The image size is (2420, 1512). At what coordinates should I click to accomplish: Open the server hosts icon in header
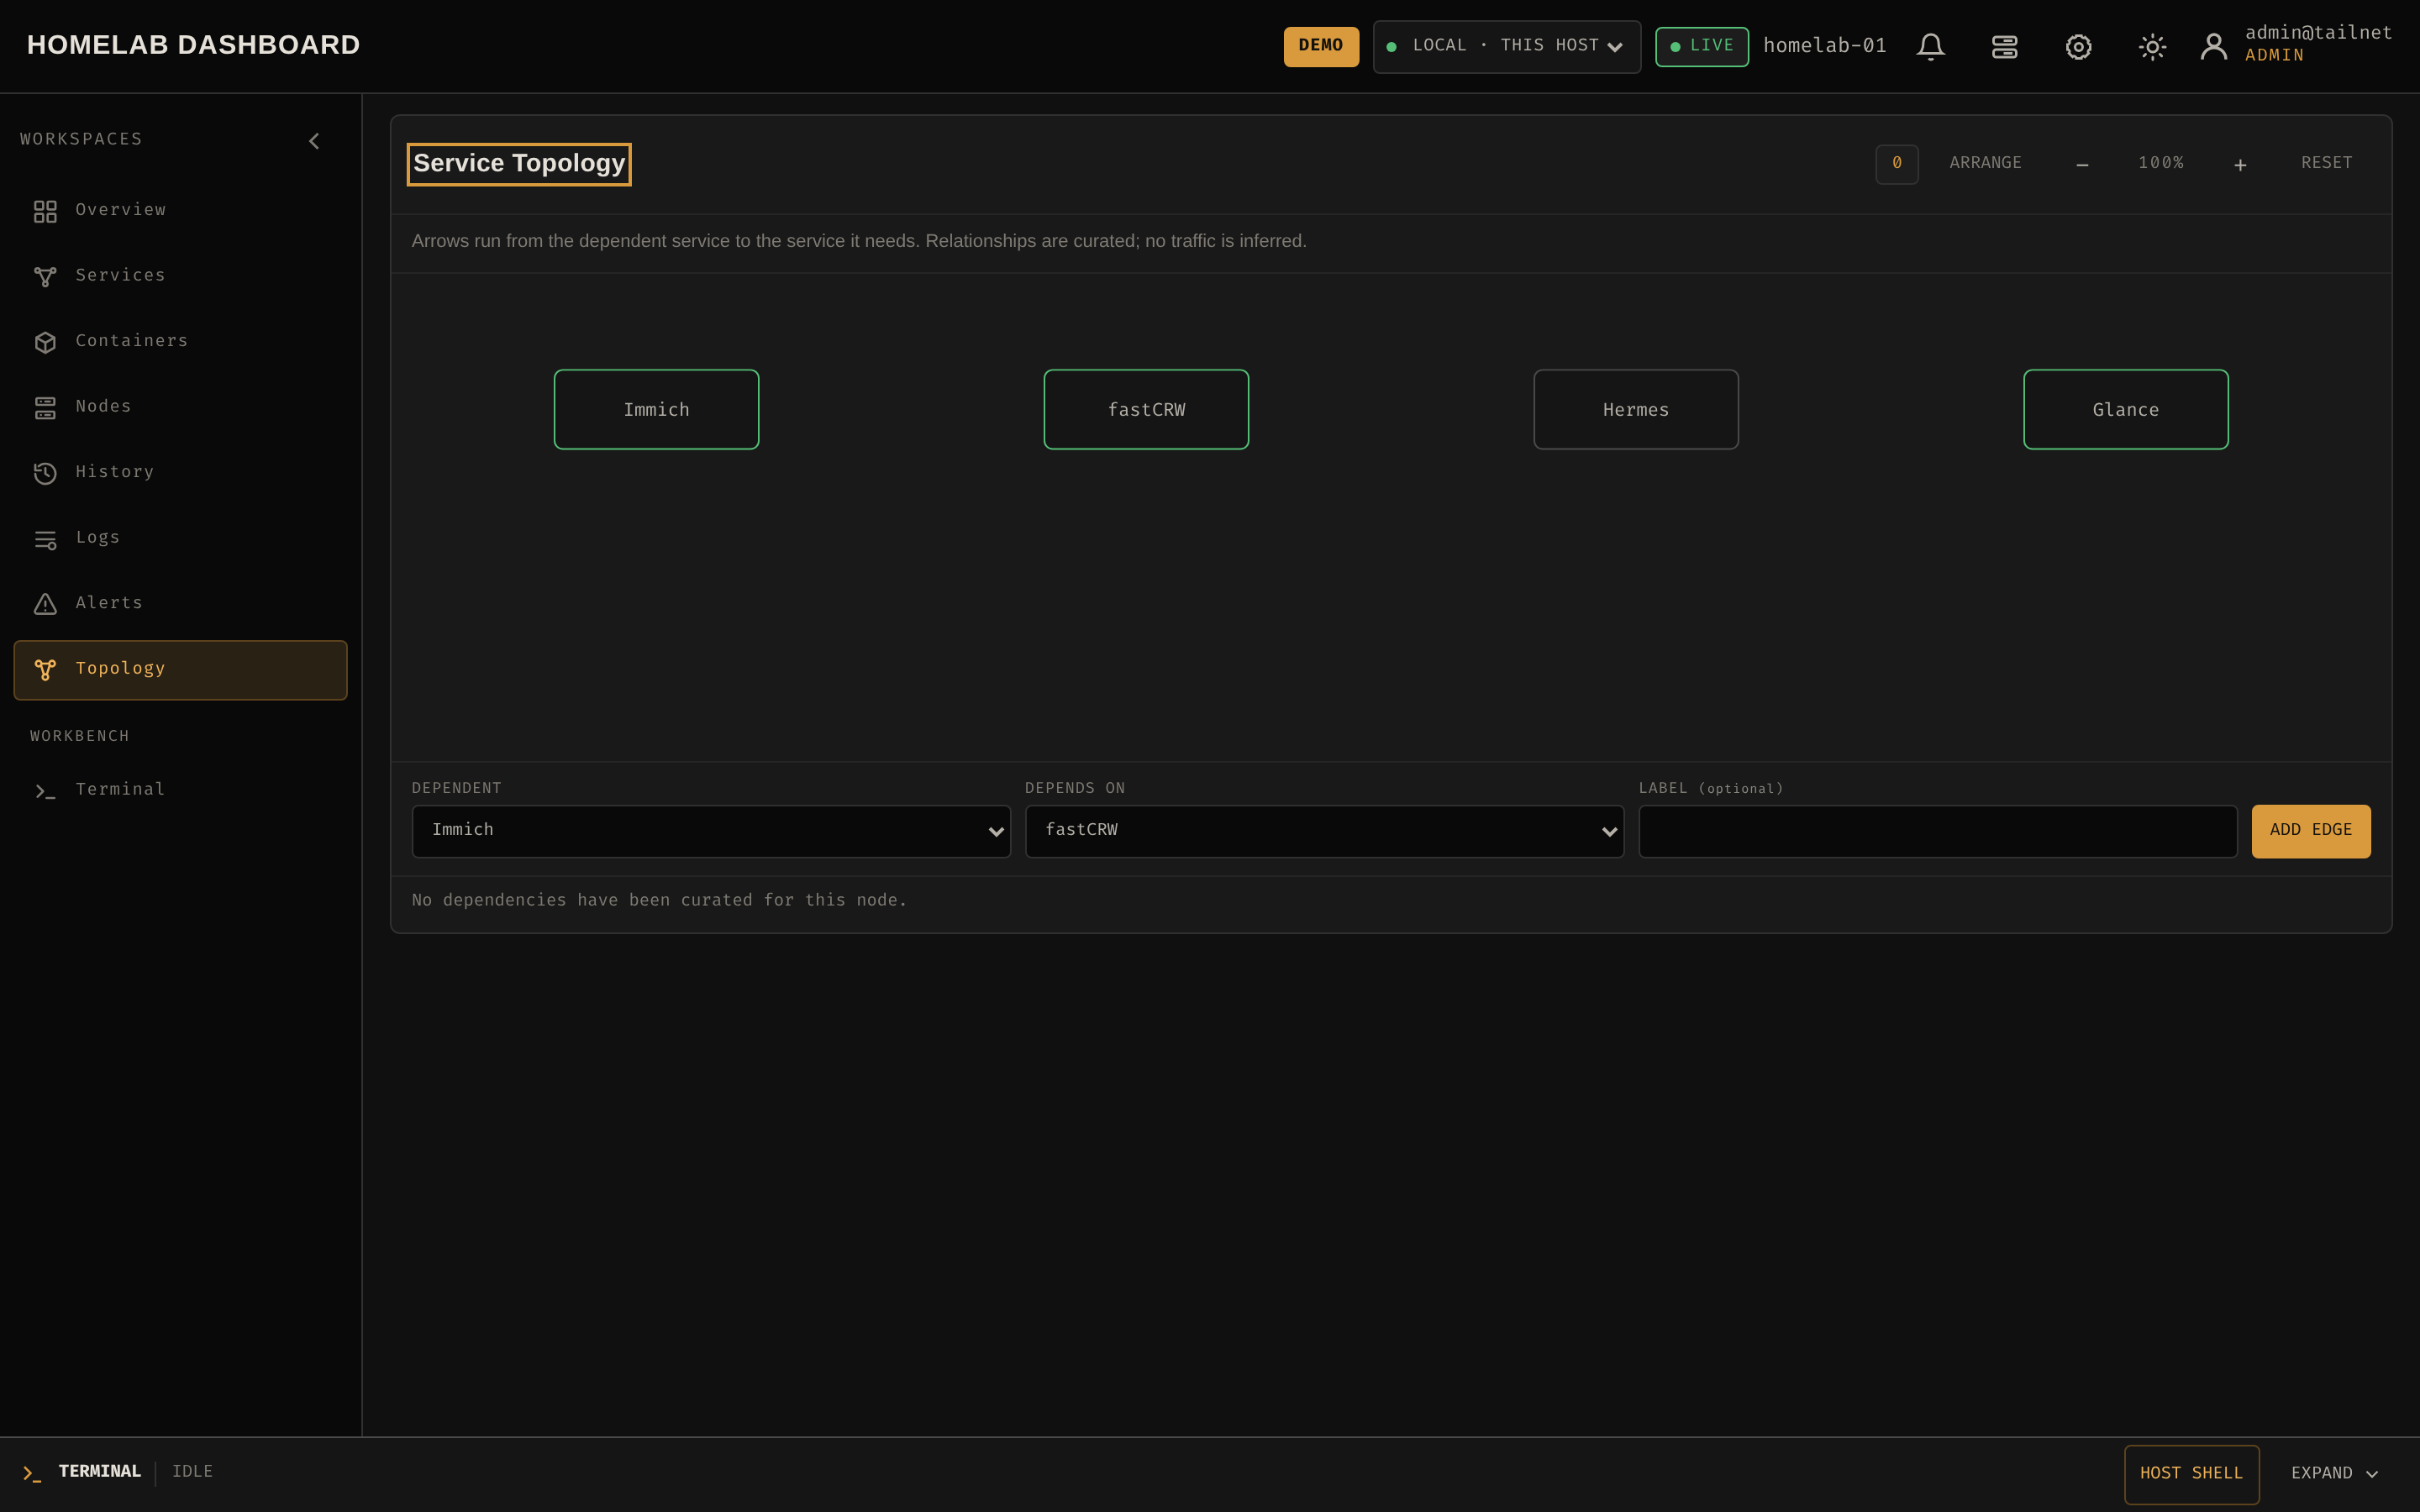pos(2004,47)
